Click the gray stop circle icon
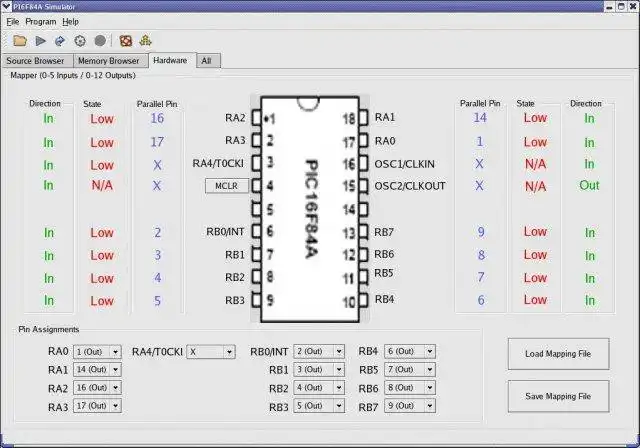The height and width of the screenshot is (448, 640). 100,41
